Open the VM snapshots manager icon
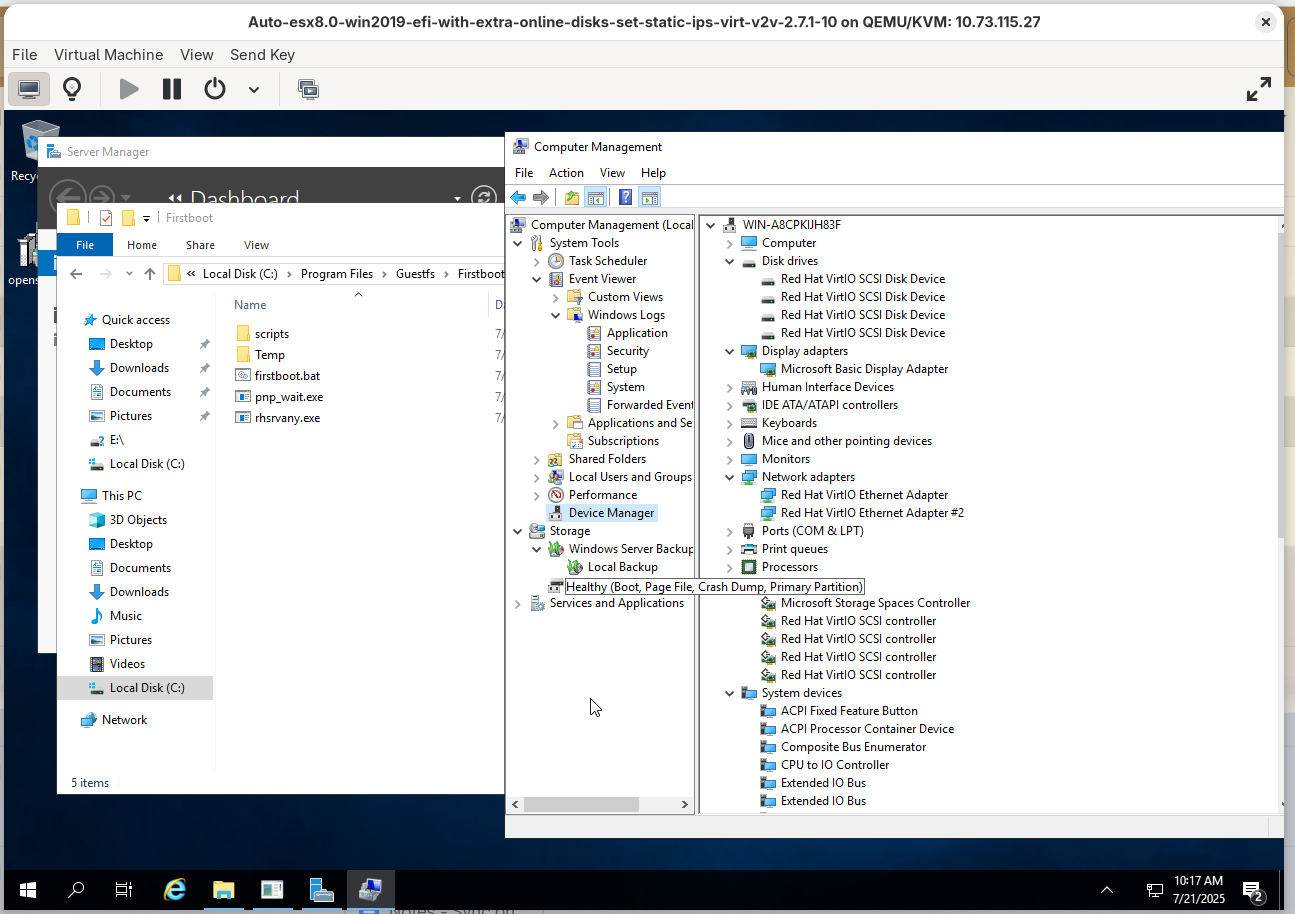The height and width of the screenshot is (914, 1295). [309, 89]
